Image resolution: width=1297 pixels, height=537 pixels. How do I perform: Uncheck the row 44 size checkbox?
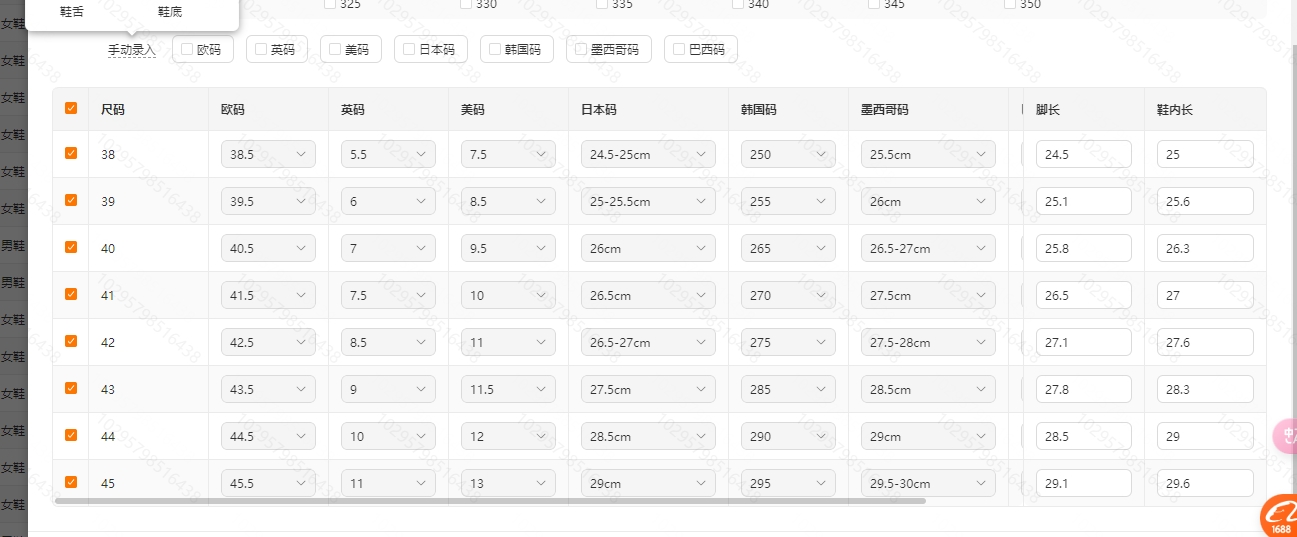[71, 435]
